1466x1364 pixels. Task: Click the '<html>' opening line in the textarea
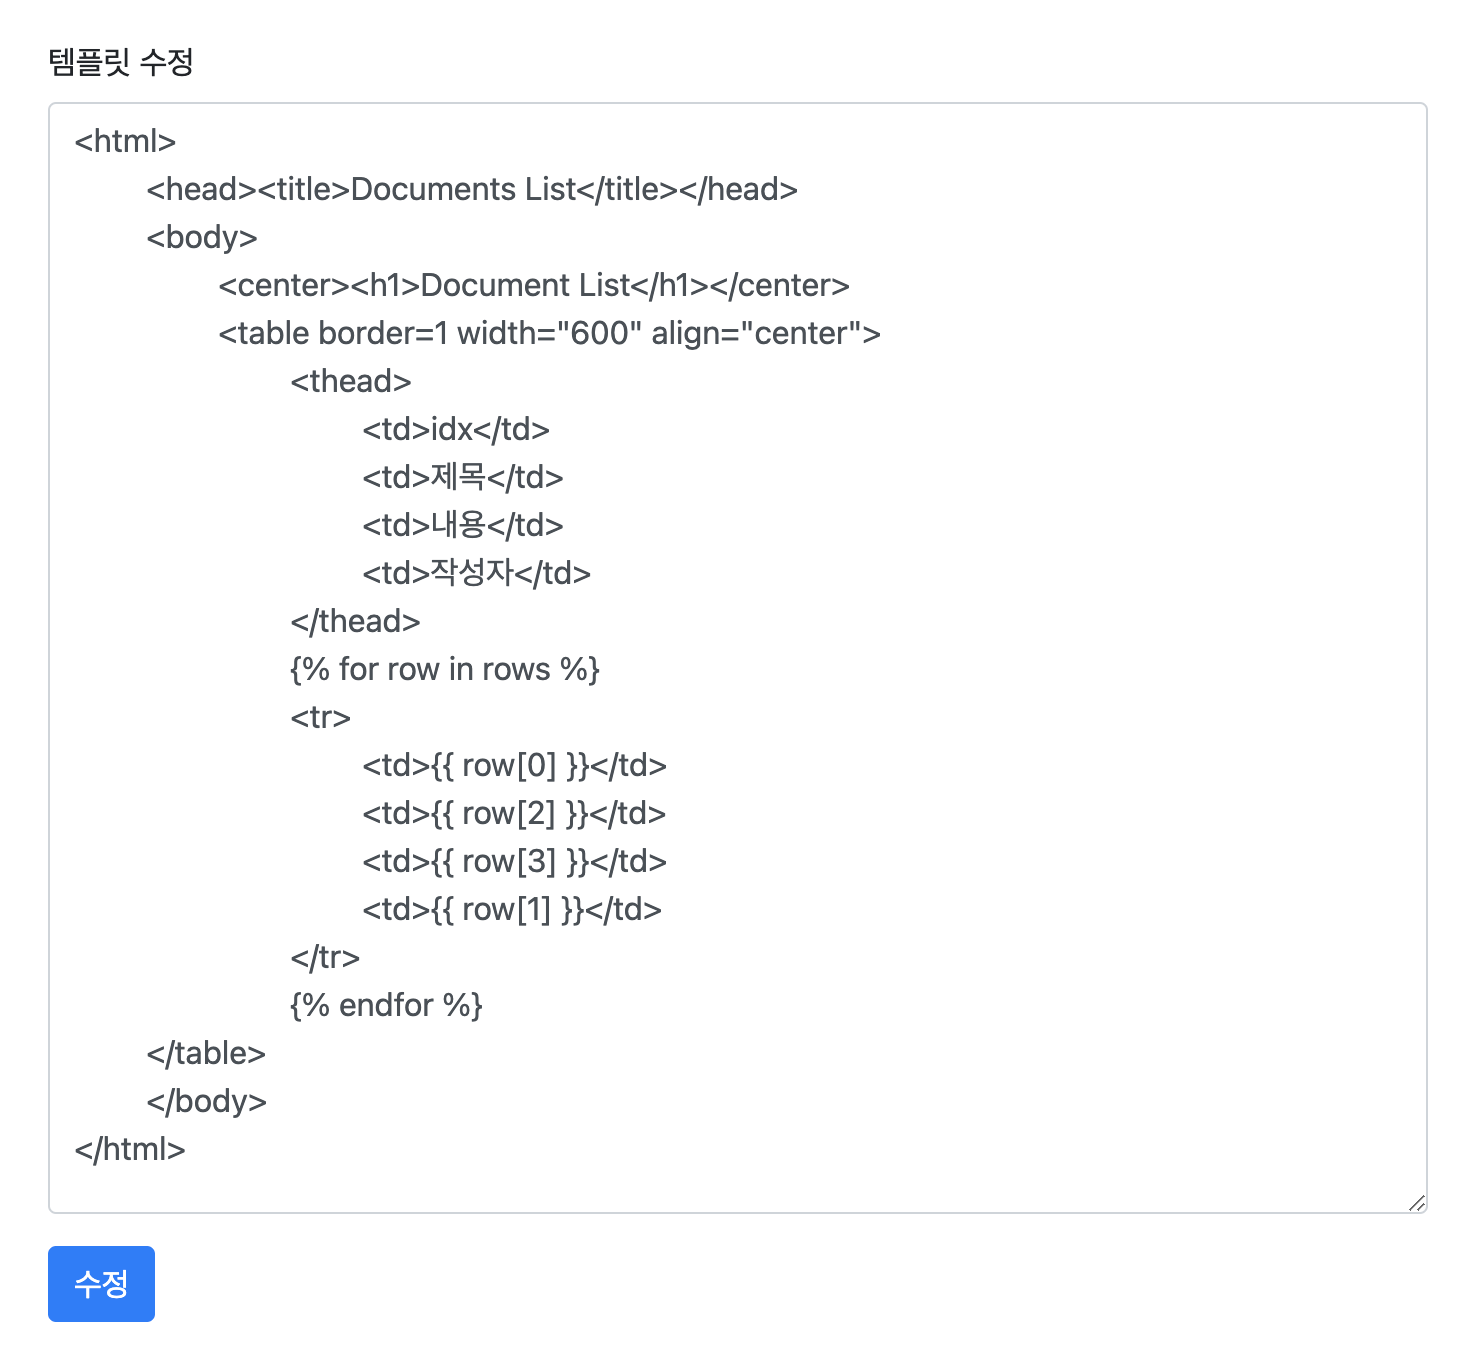pos(125,141)
